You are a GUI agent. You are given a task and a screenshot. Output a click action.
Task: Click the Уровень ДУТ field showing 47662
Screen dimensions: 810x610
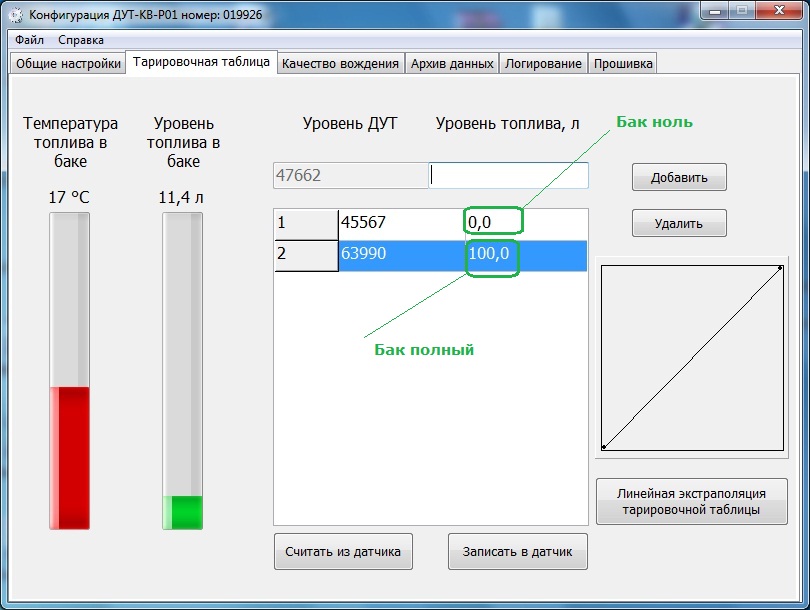point(350,175)
